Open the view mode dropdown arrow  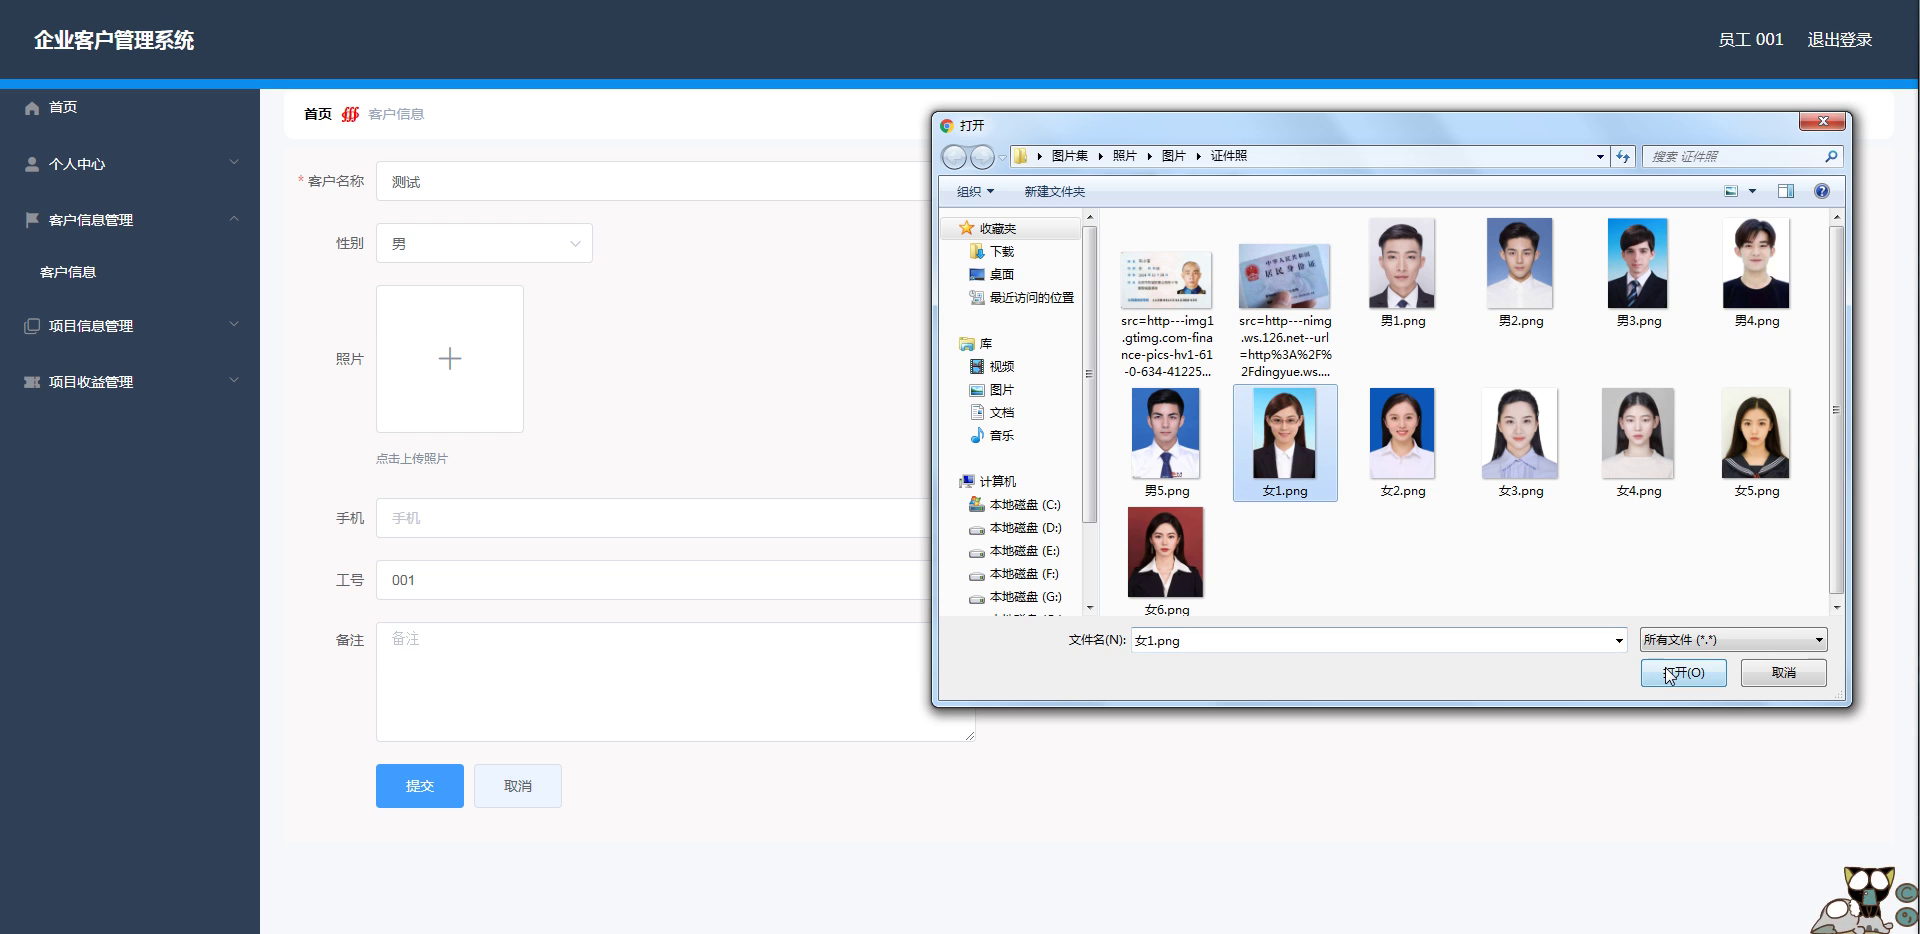pyautogui.click(x=1752, y=191)
